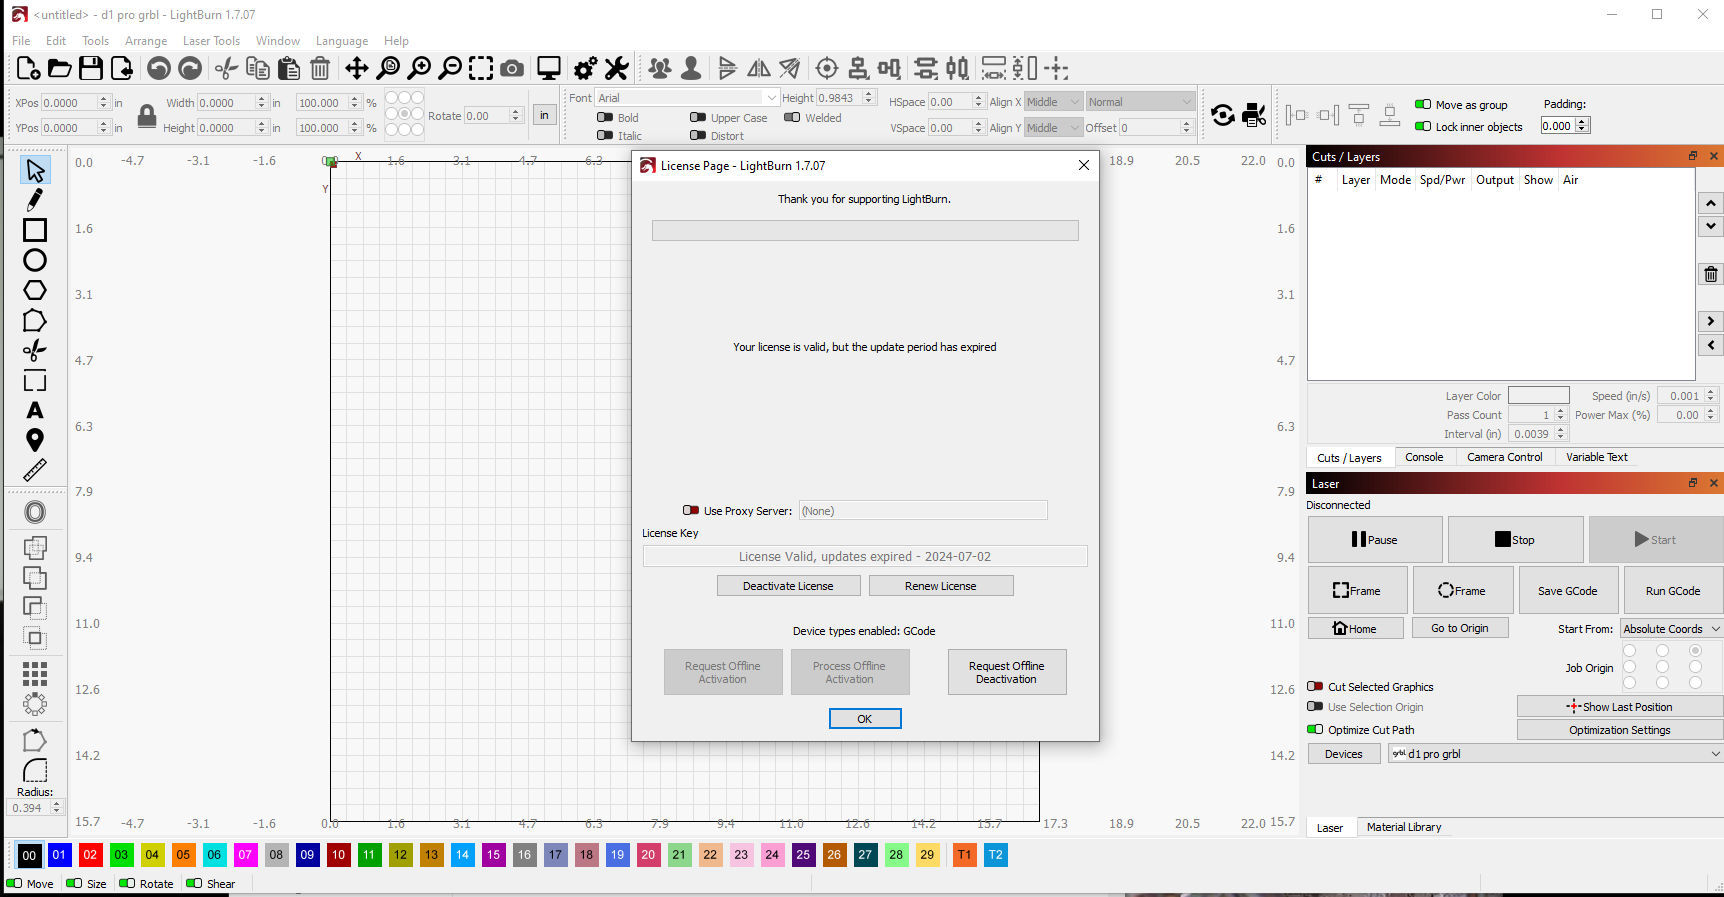
Task: Open the File menu
Action: point(21,41)
